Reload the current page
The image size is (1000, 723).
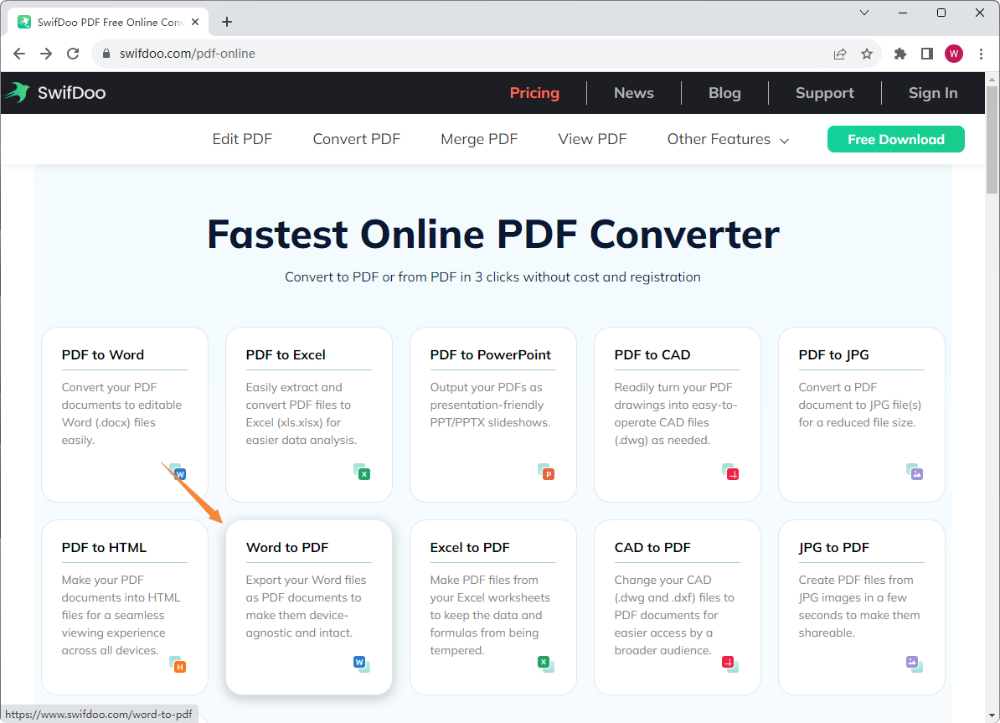tap(73, 54)
